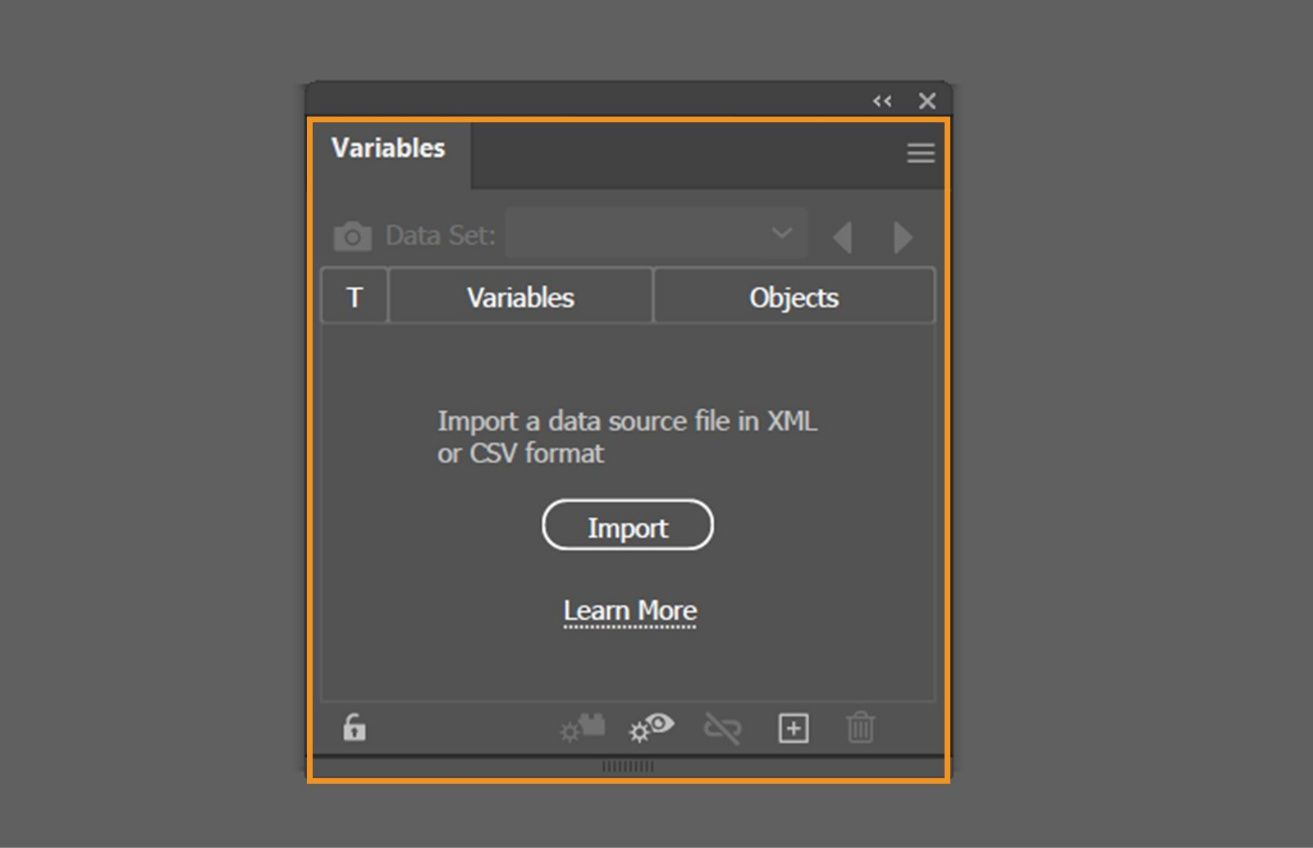Viewport: 1313px width, 848px height.
Task: Click the Objects column header
Action: 794,296
